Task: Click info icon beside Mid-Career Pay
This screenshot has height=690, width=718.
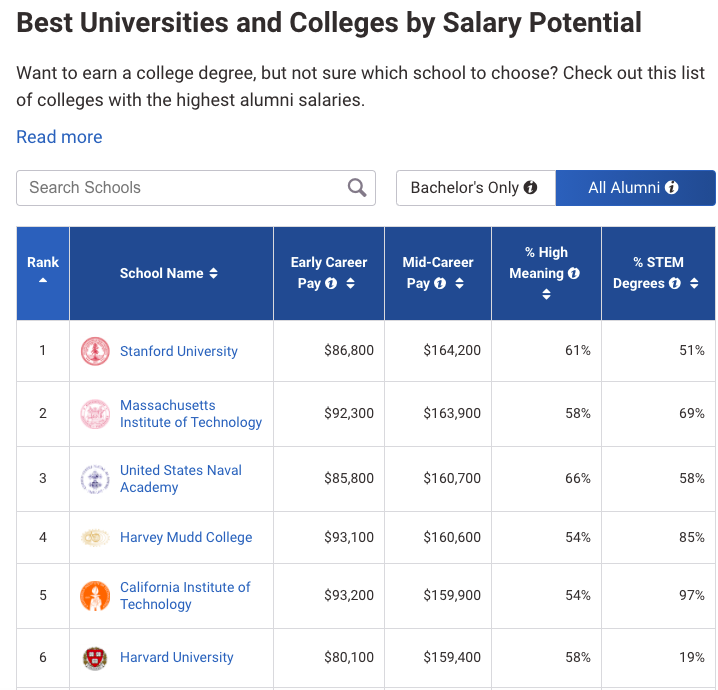Action: 440,283
